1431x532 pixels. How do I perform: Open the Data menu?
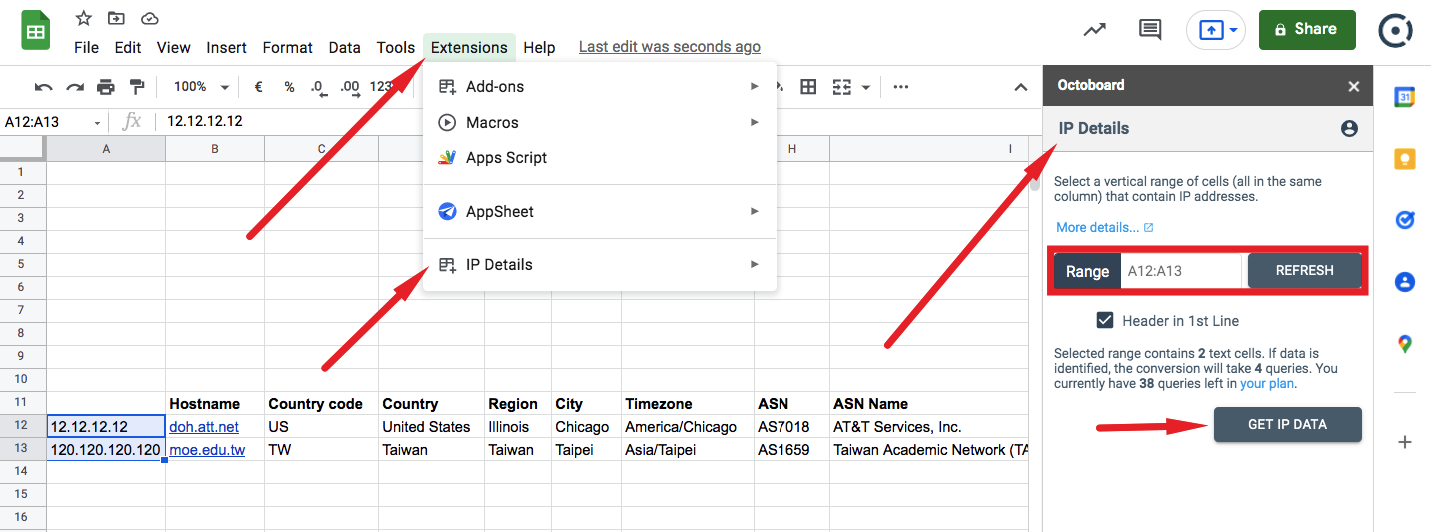pos(345,47)
